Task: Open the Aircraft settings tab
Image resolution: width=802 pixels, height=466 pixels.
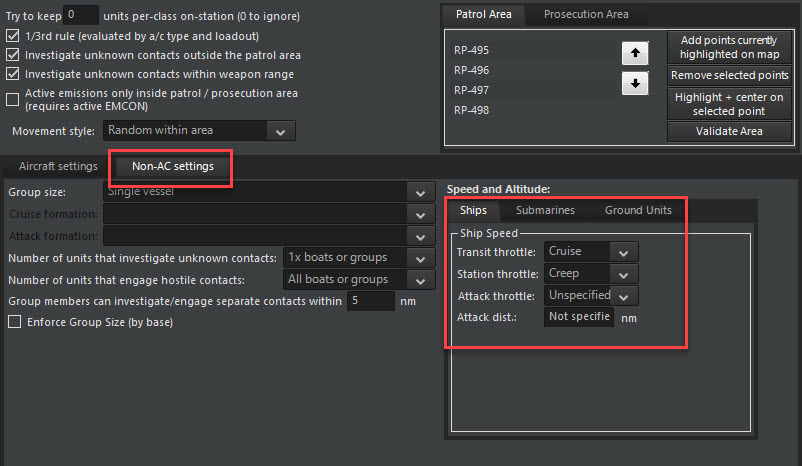Action: [58, 166]
